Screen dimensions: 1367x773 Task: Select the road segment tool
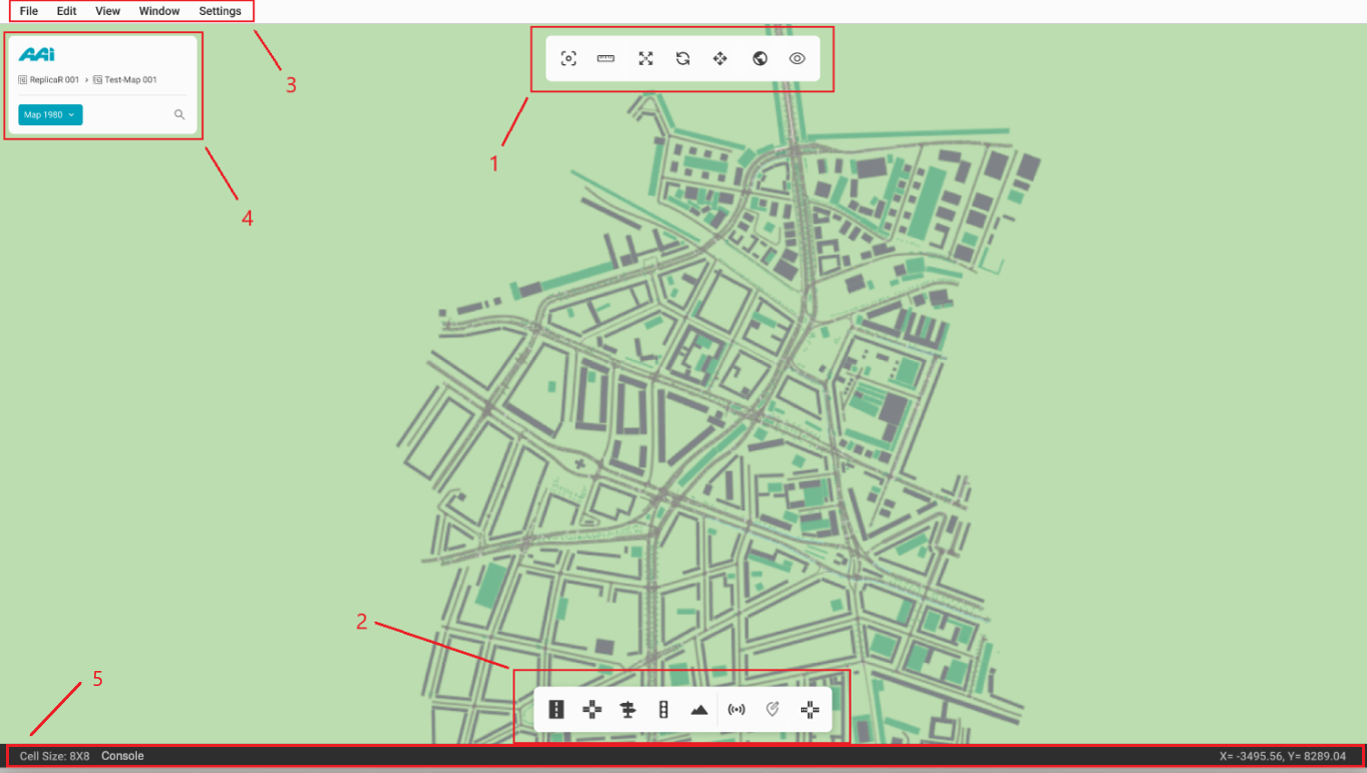(x=556, y=710)
